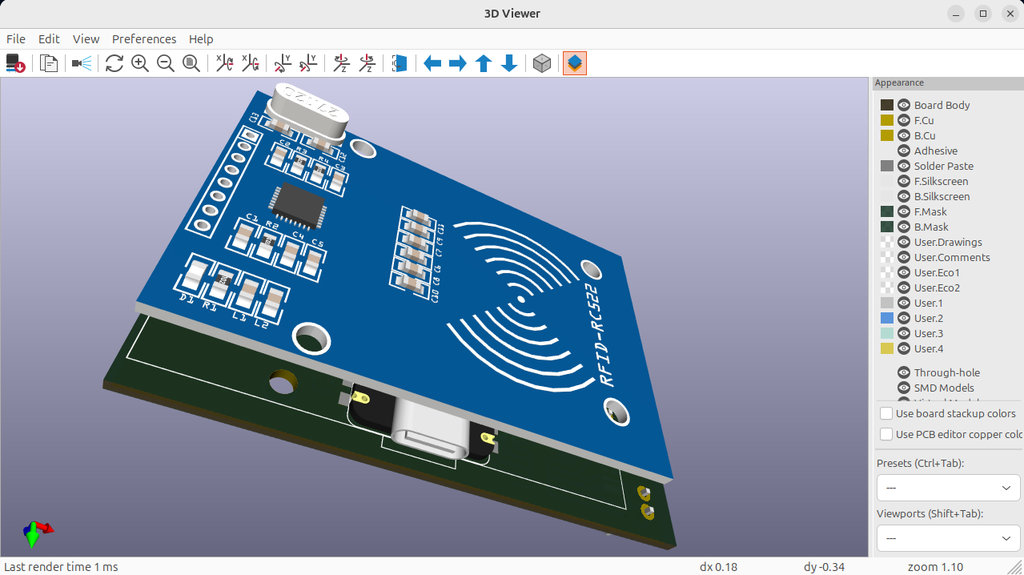Toggle B.Cu layer visibility eye

[904, 135]
